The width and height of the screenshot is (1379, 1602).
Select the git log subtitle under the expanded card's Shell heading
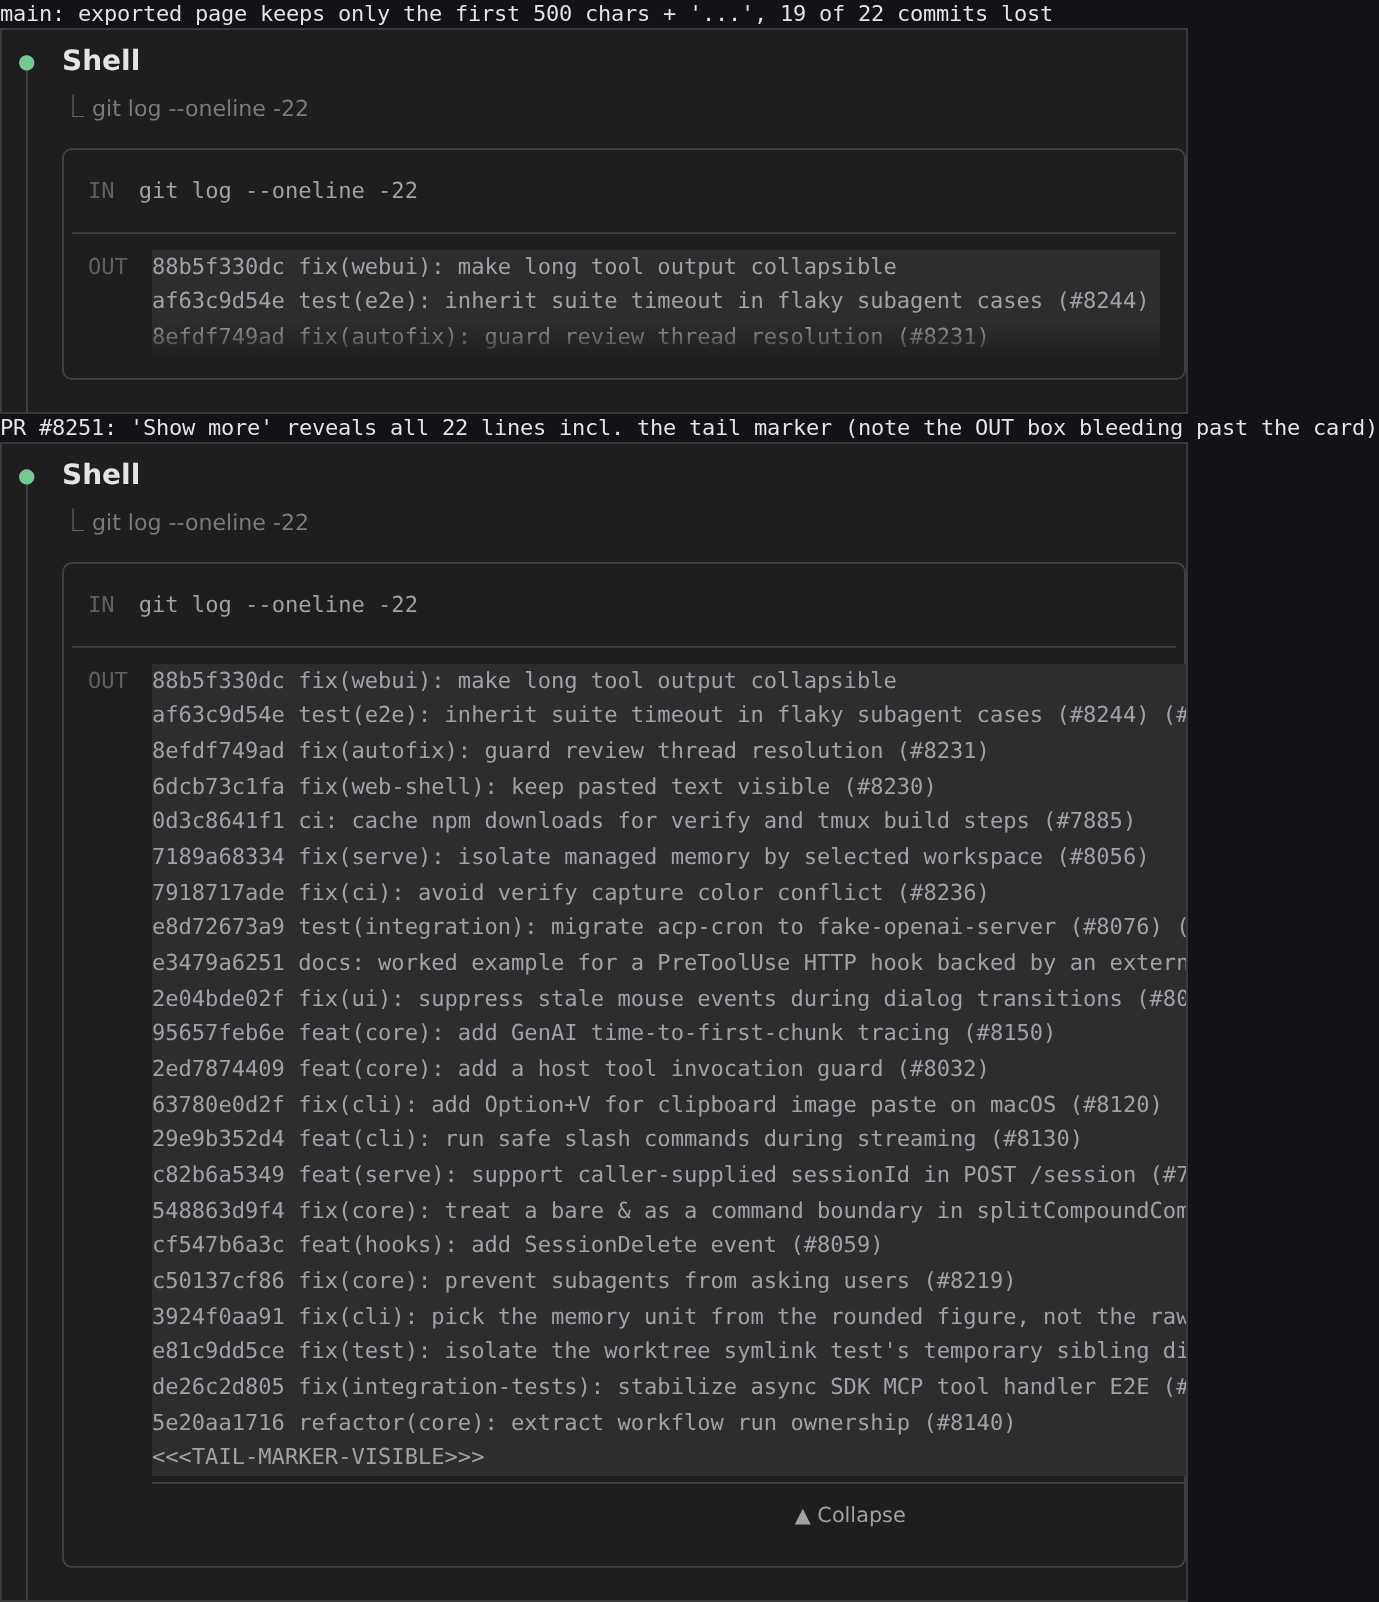point(200,522)
